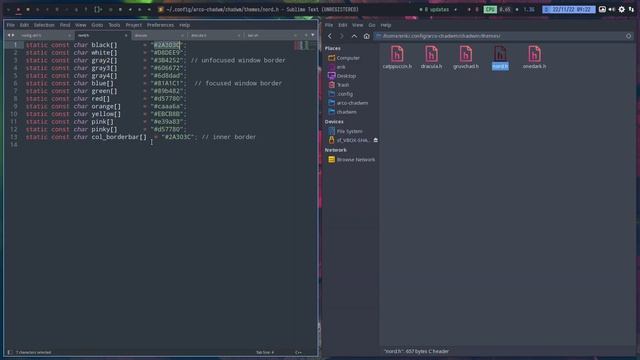The image size is (640, 360).
Task: Eject the sf_VBOX shared device
Action: [x=376, y=140]
